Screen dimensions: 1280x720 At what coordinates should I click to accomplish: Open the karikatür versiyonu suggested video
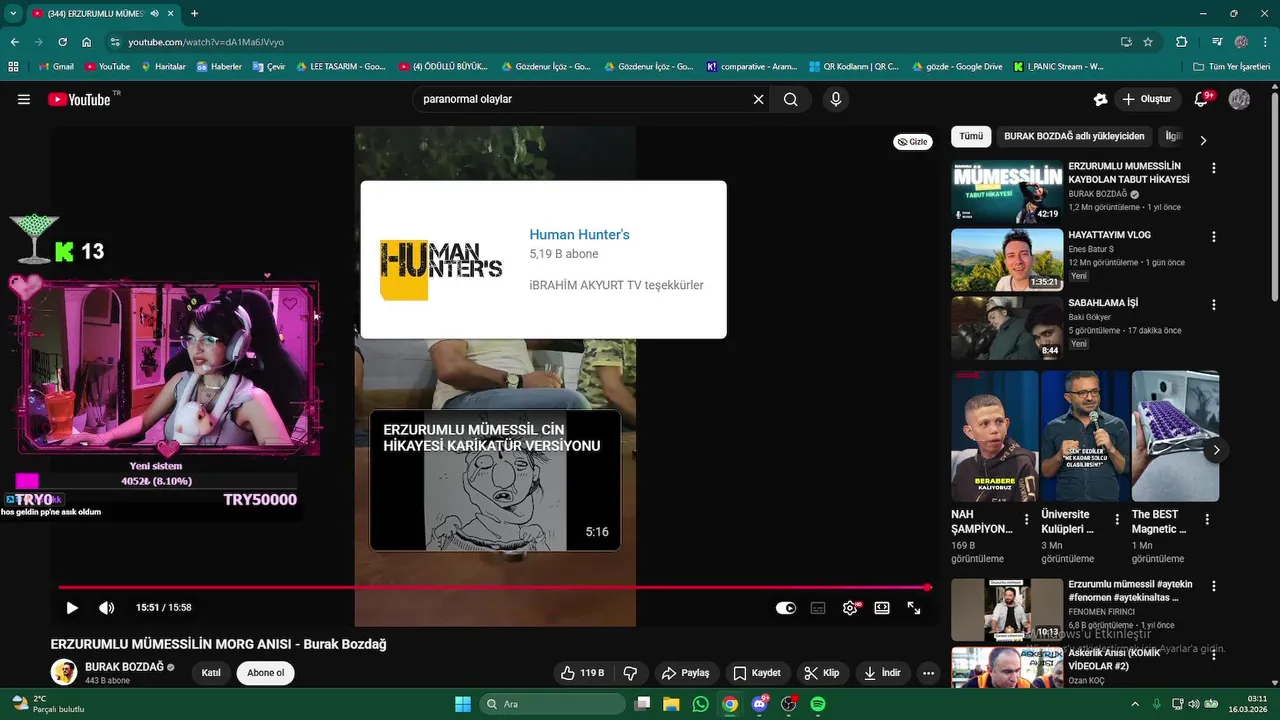(495, 480)
